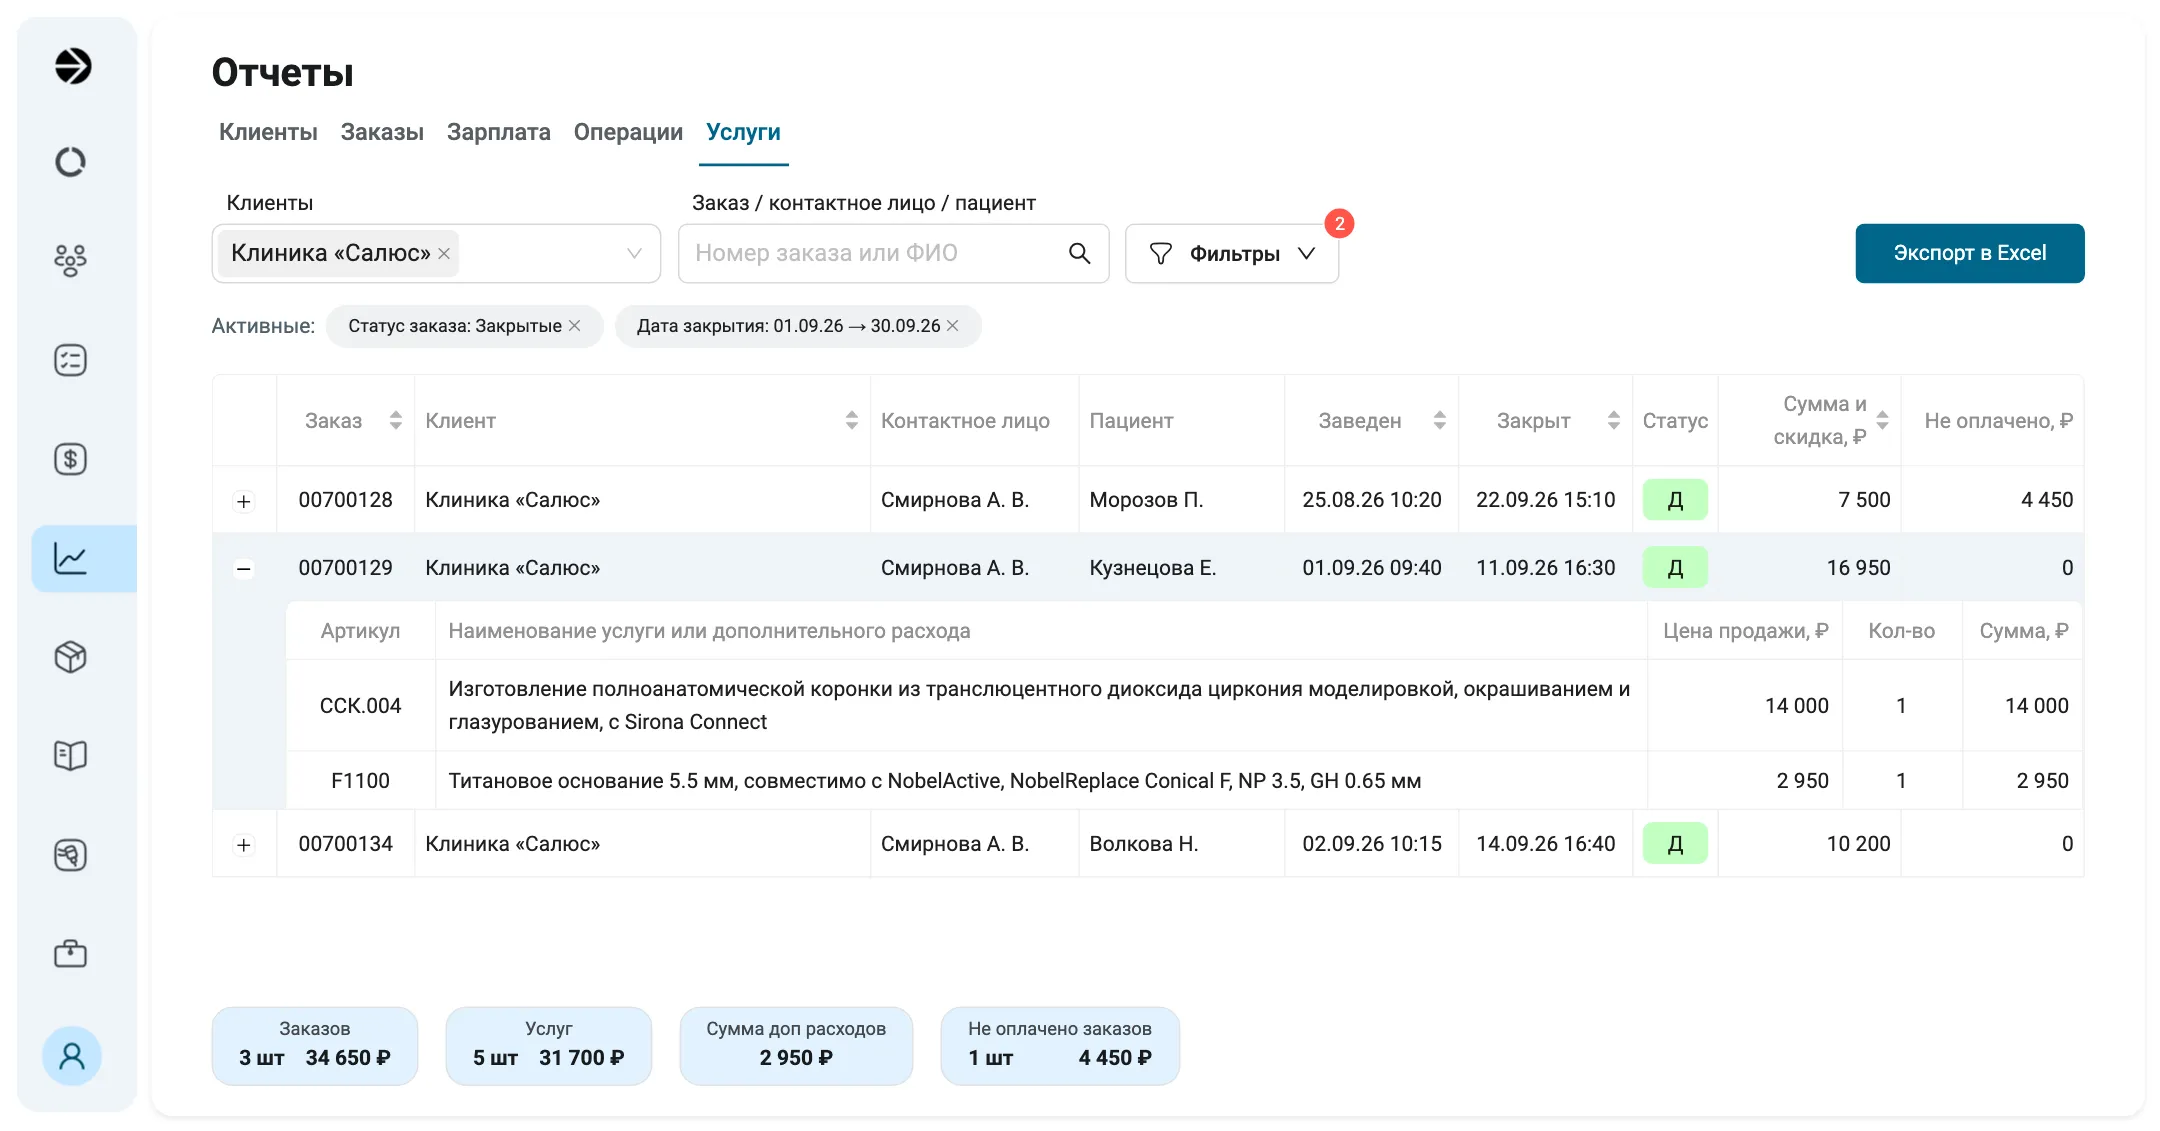This screenshot has height=1131, width=2160.
Task: Click the search magnifier icon
Action: click(1079, 253)
